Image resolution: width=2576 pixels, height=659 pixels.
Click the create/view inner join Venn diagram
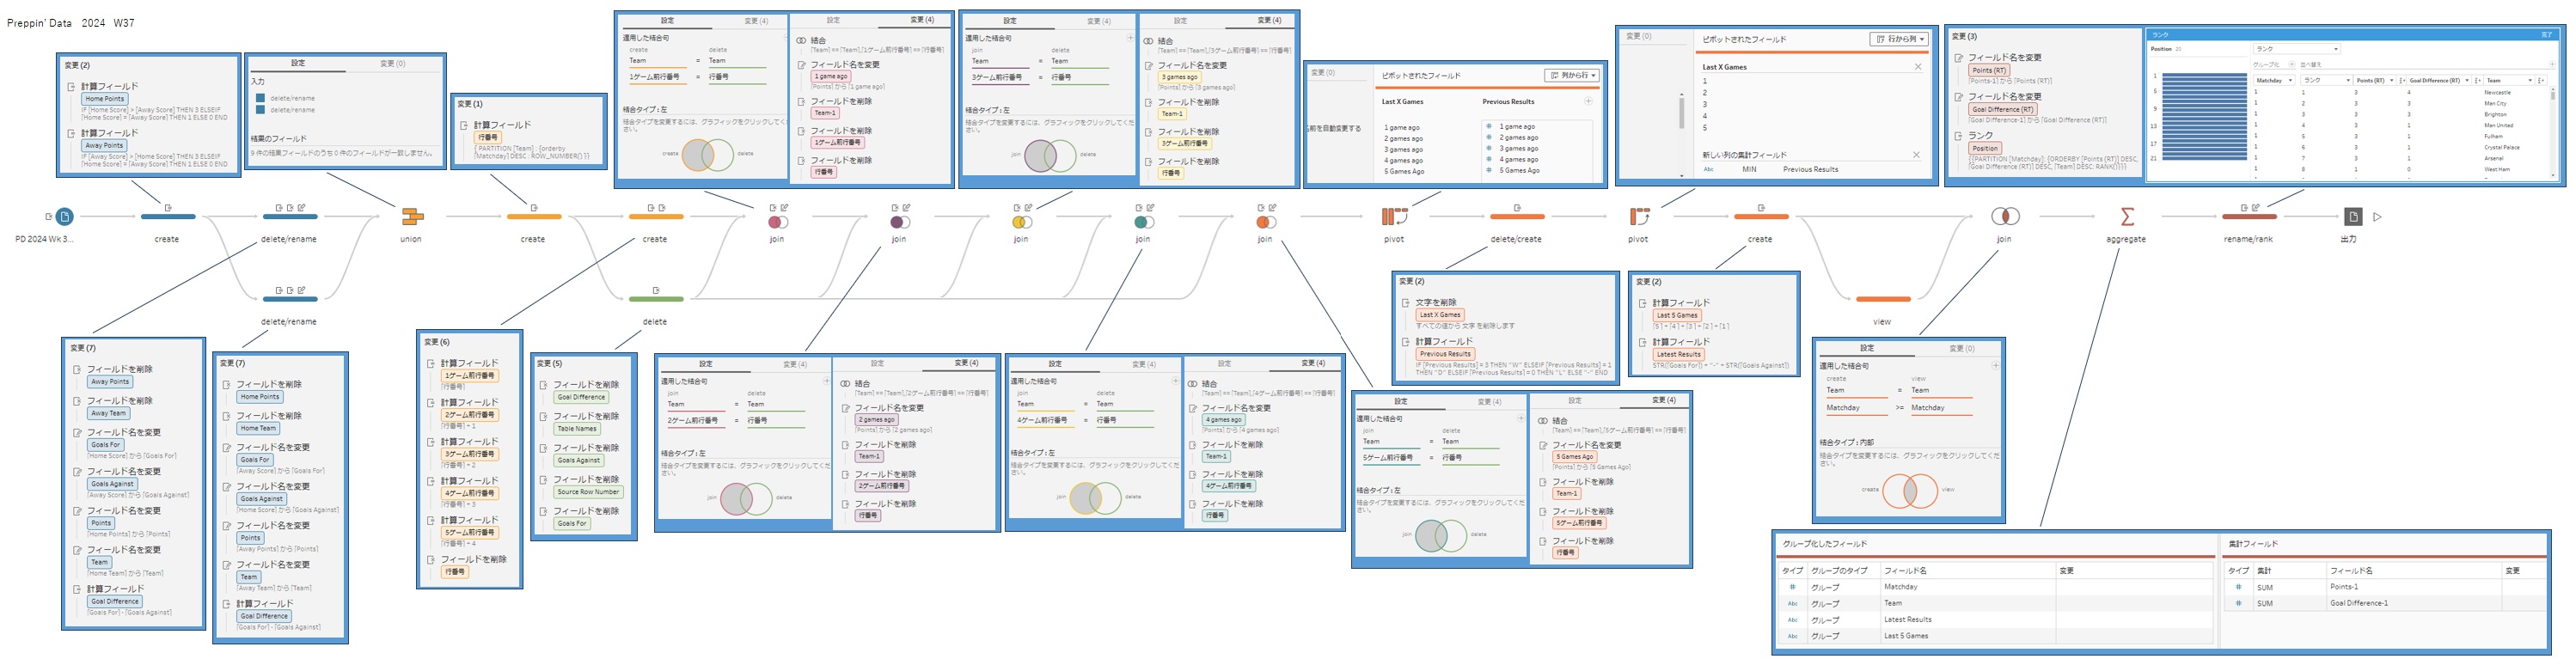1908,490
